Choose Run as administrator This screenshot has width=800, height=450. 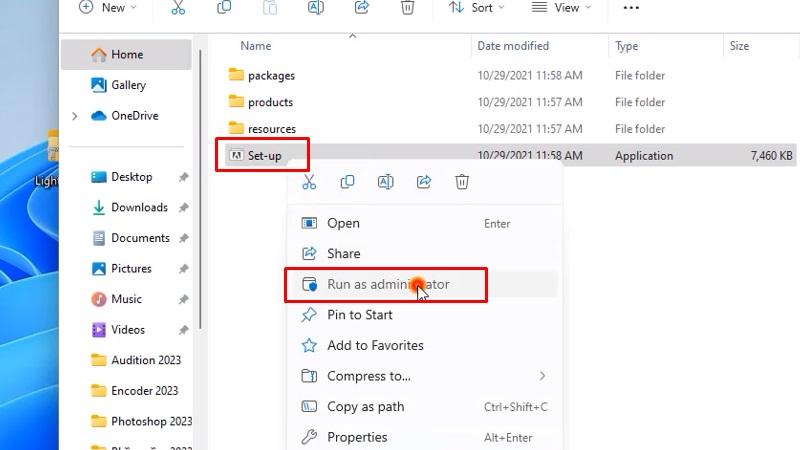pyautogui.click(x=424, y=284)
